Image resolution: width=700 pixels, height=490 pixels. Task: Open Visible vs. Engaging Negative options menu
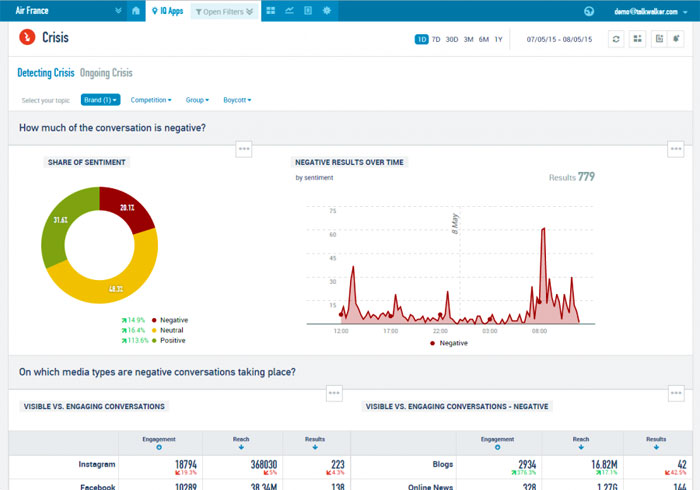coord(676,393)
